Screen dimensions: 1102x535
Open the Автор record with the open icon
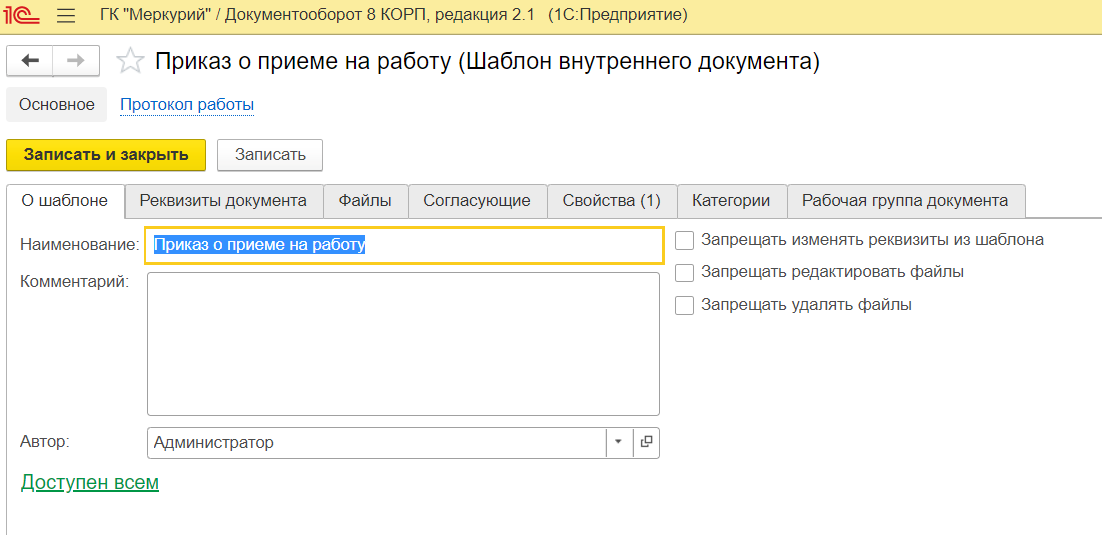coord(646,442)
